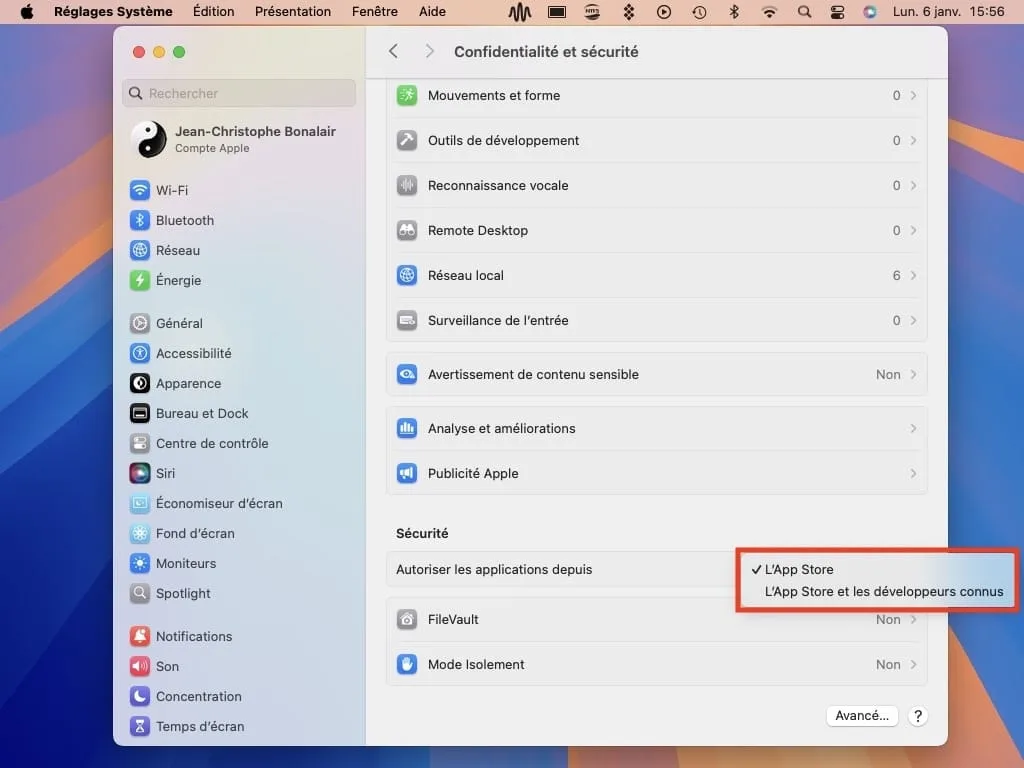Open the Édition menu

214,12
